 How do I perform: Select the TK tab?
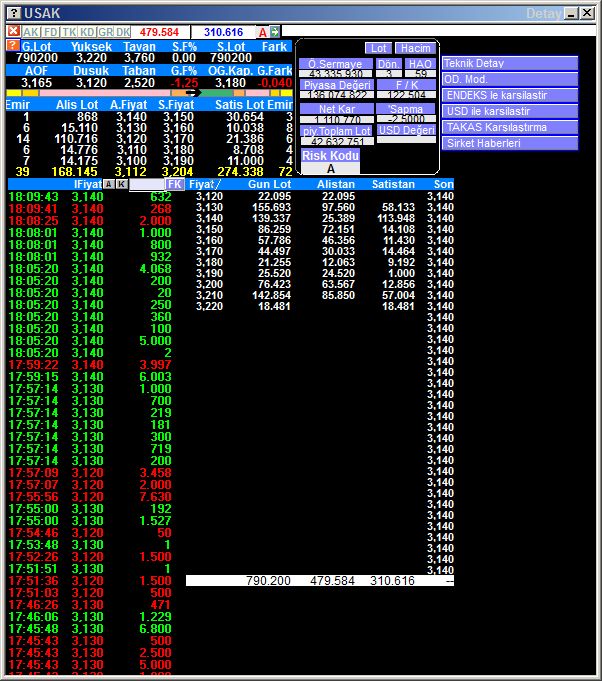pyautogui.click(x=69, y=32)
